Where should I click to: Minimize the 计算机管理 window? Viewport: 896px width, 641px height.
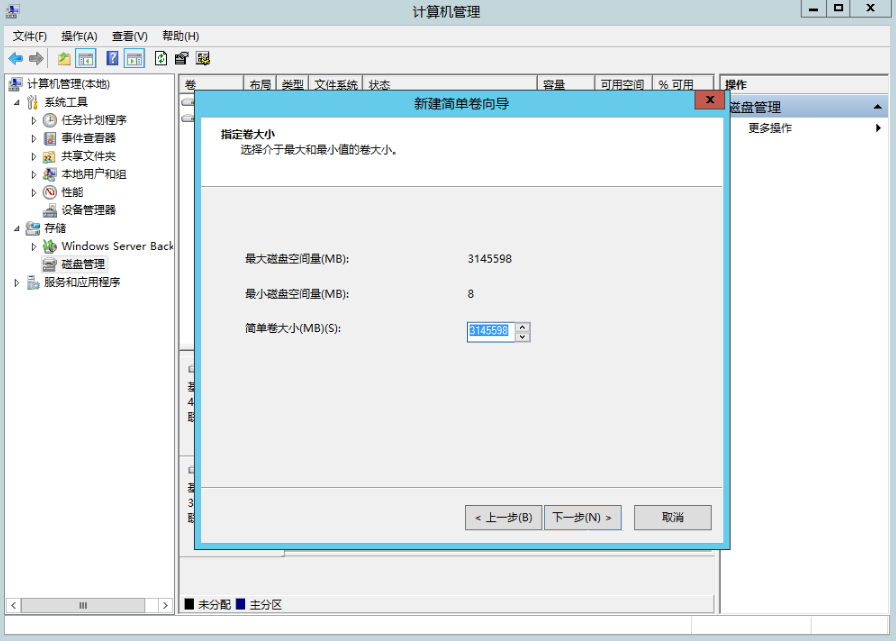[813, 8]
